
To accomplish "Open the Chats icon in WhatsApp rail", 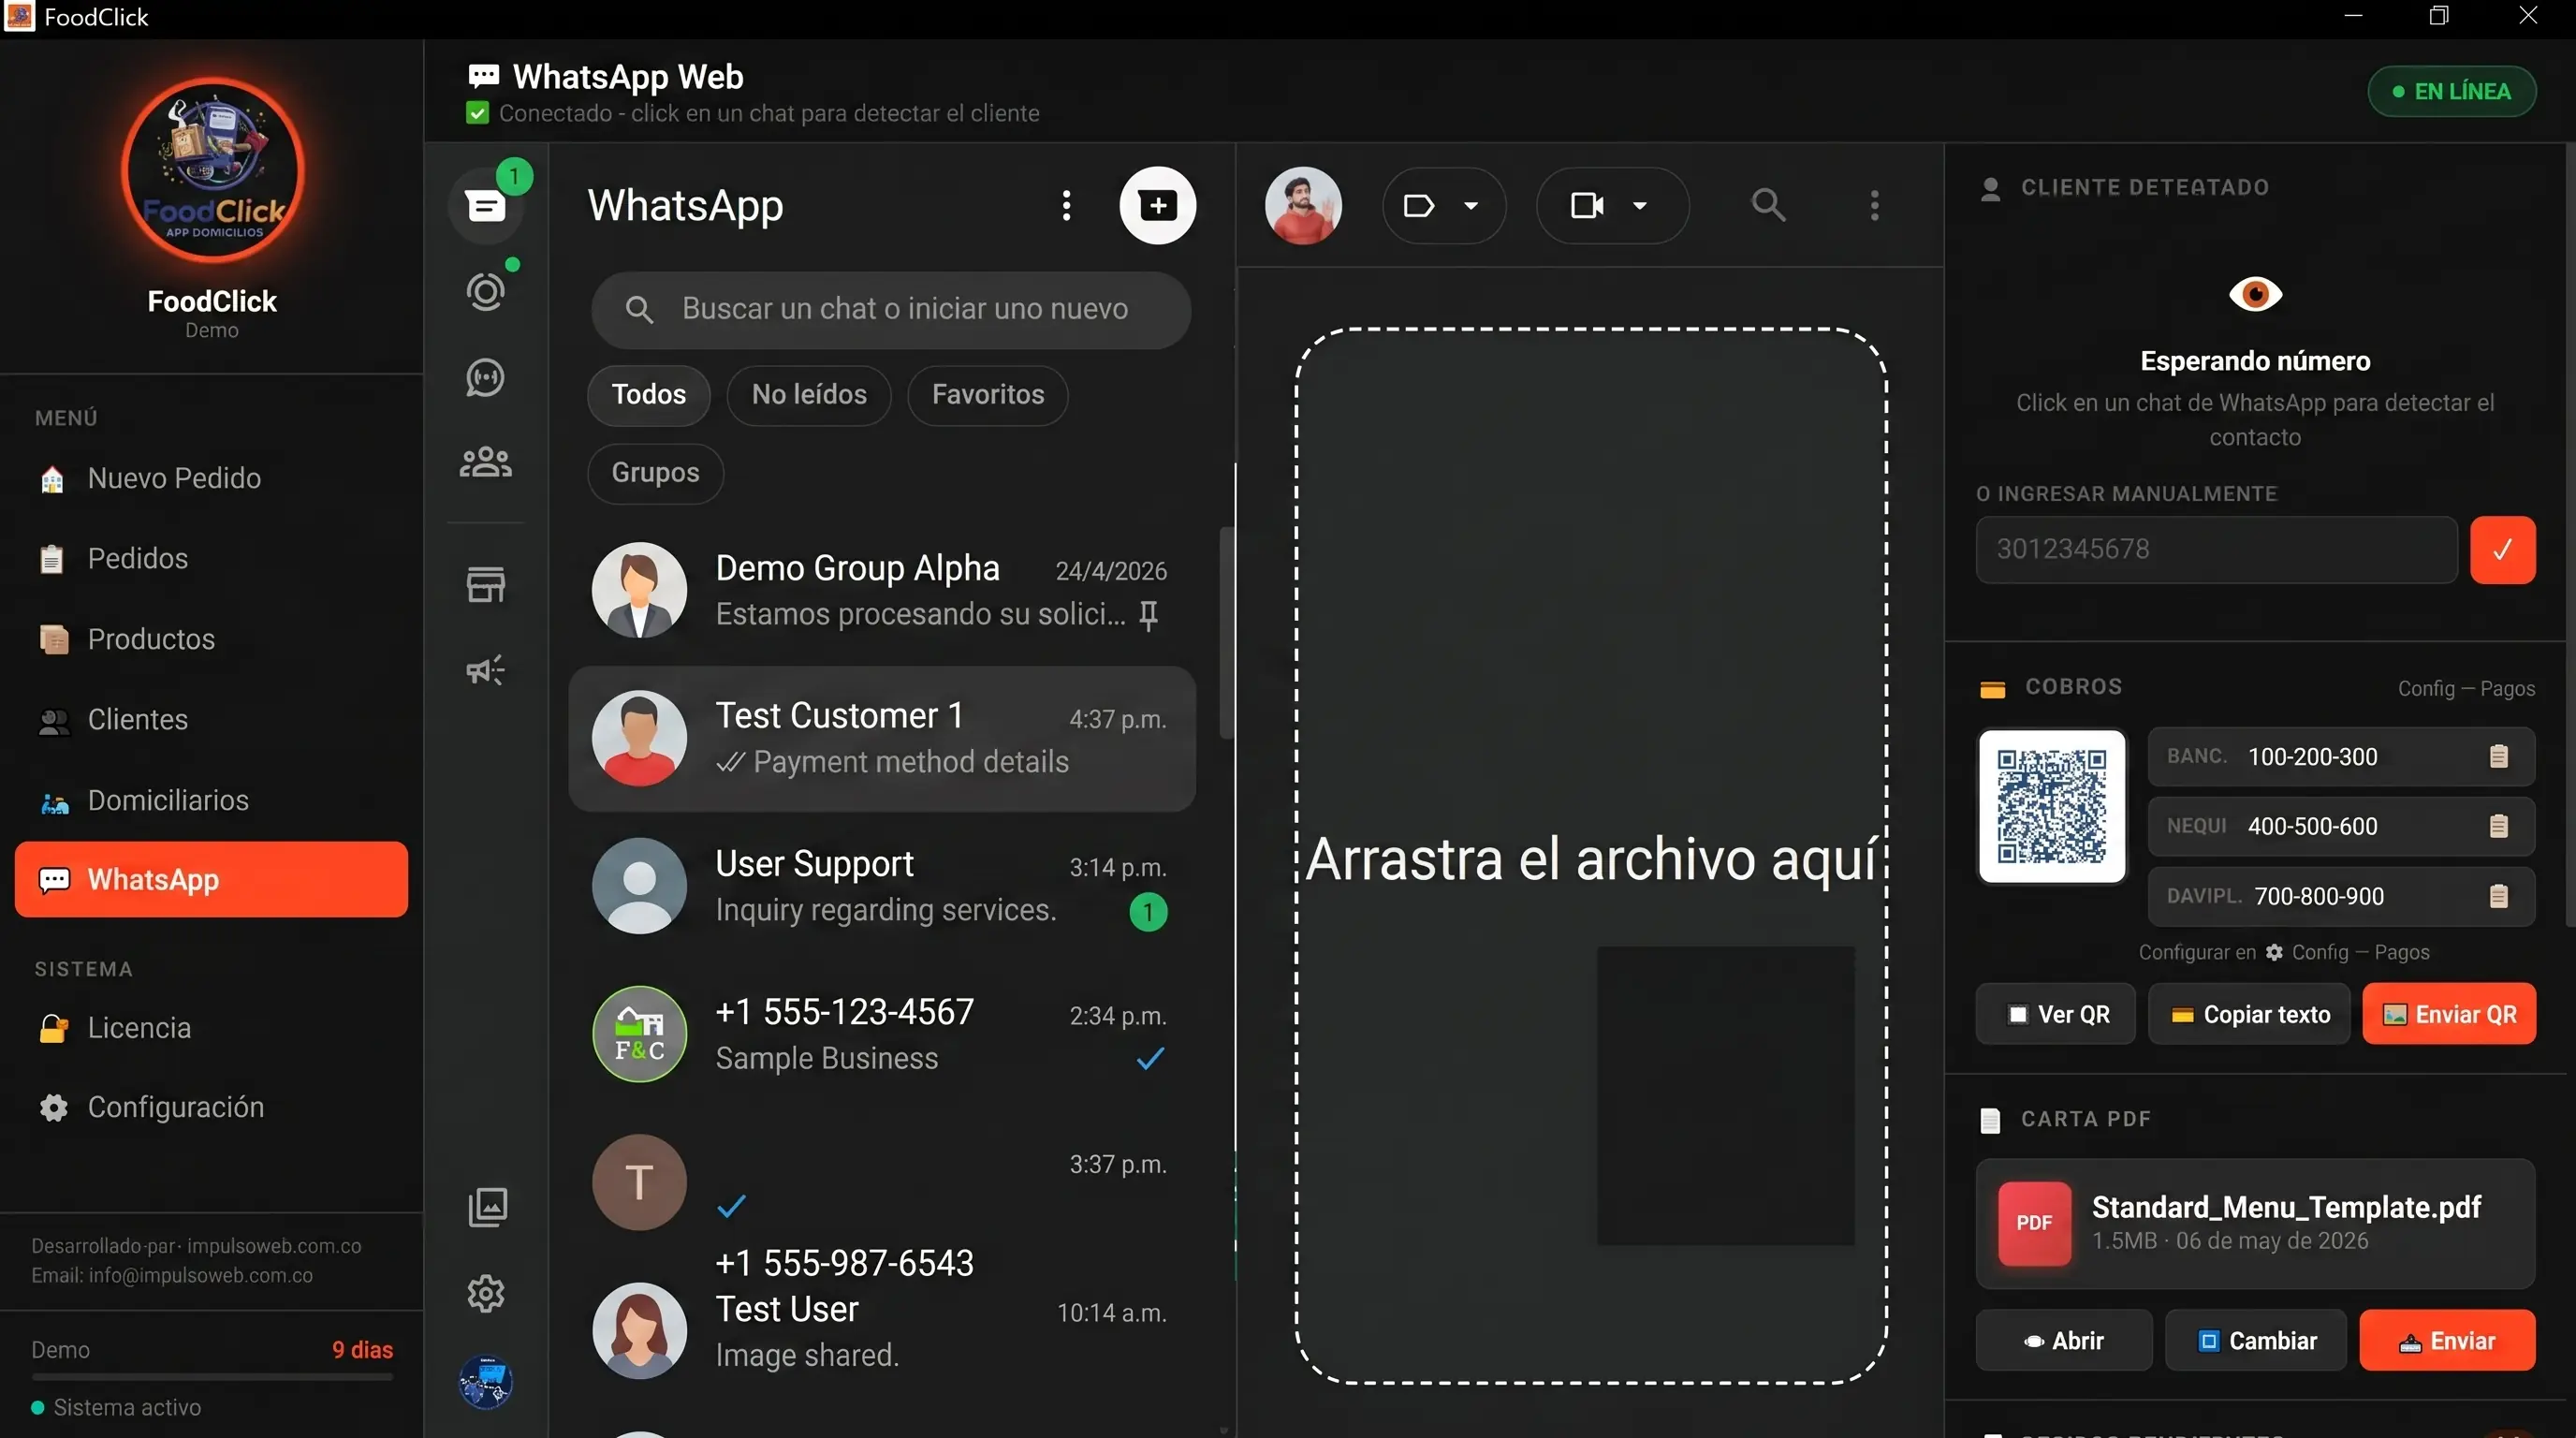I will pyautogui.click(x=486, y=206).
